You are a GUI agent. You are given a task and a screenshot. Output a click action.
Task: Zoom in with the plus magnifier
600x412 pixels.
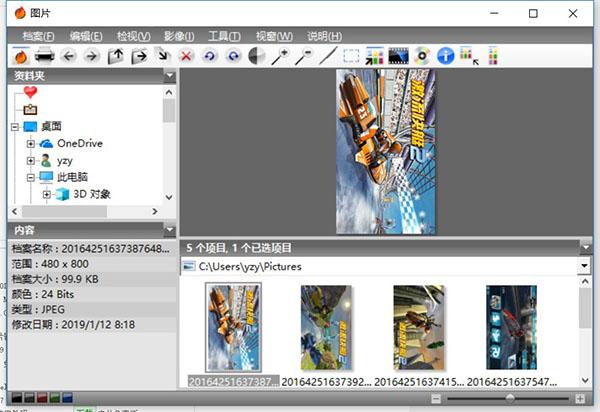pyautogui.click(x=280, y=56)
